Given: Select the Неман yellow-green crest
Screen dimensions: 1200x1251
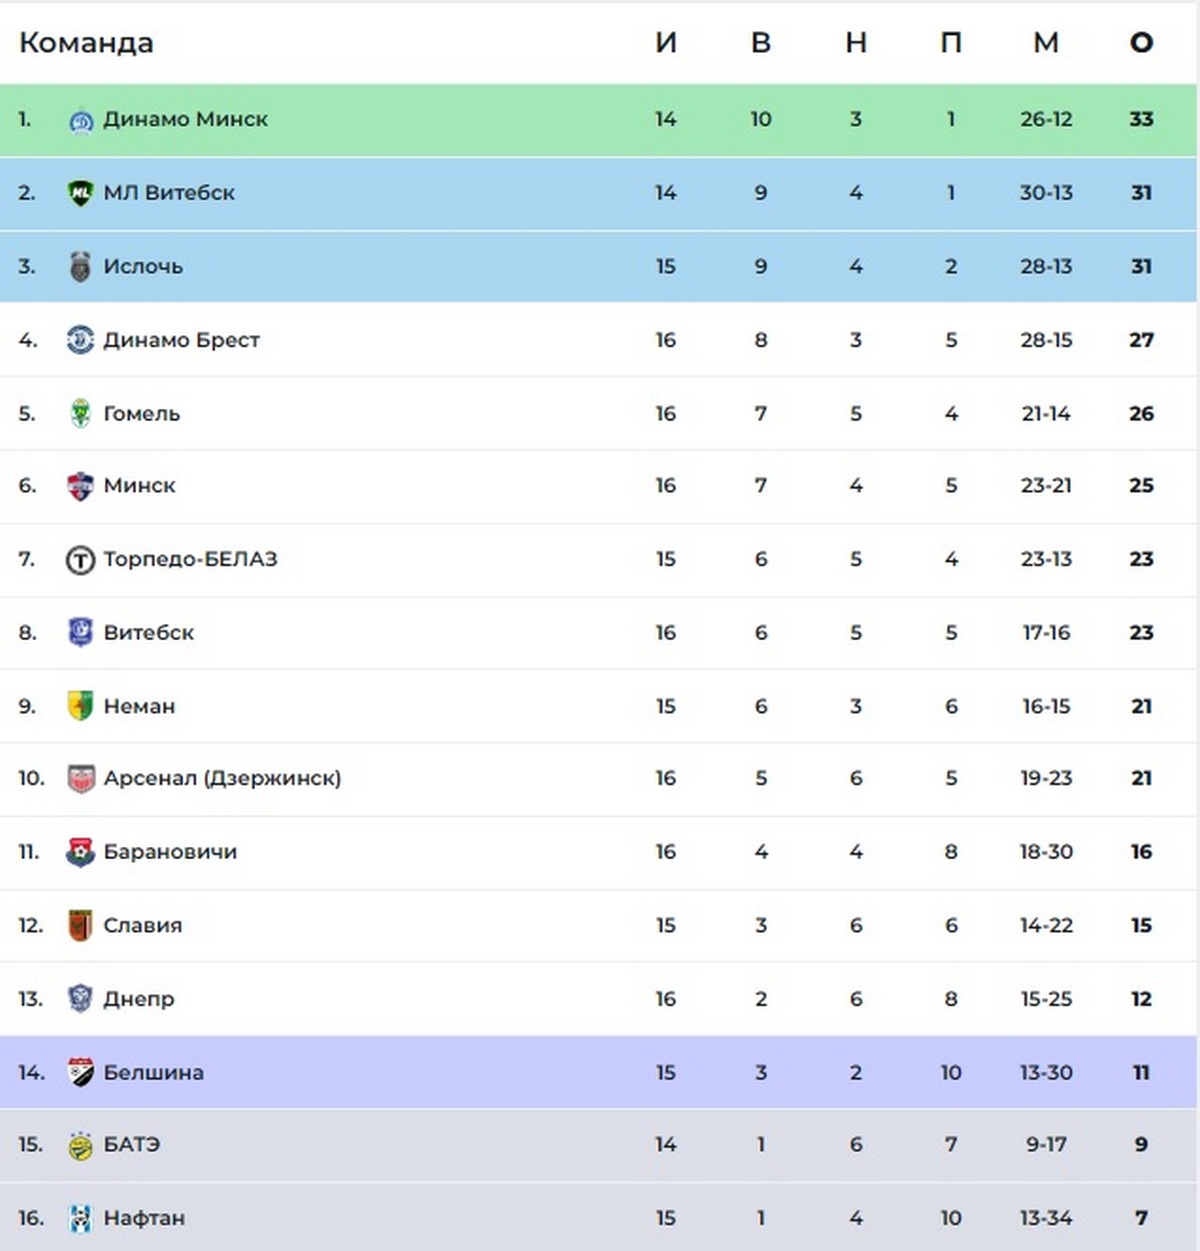Looking at the screenshot, I should 80,706.
